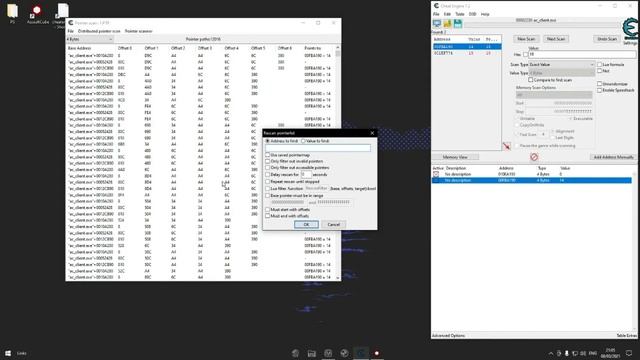Toggle Base pointer must be in range

point(268,196)
